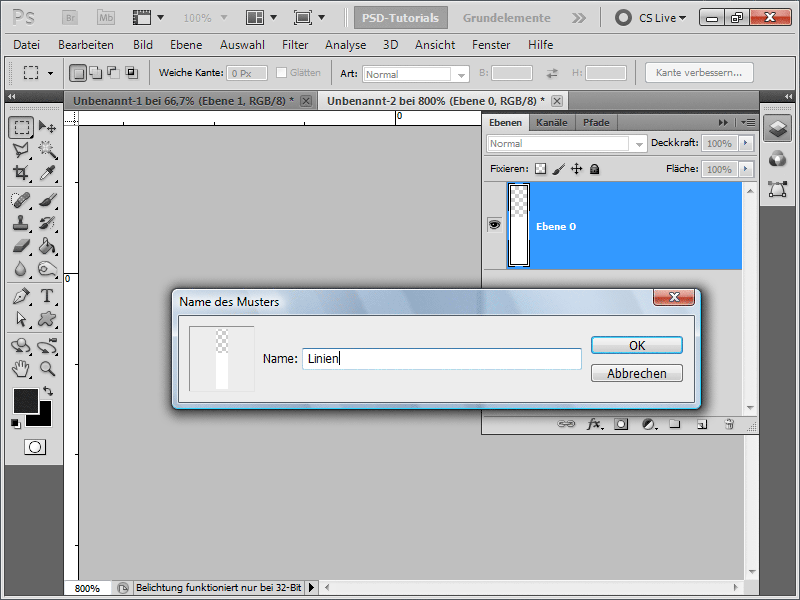Screen dimensions: 800x600
Task: Open the Ebene menu
Action: pos(186,45)
